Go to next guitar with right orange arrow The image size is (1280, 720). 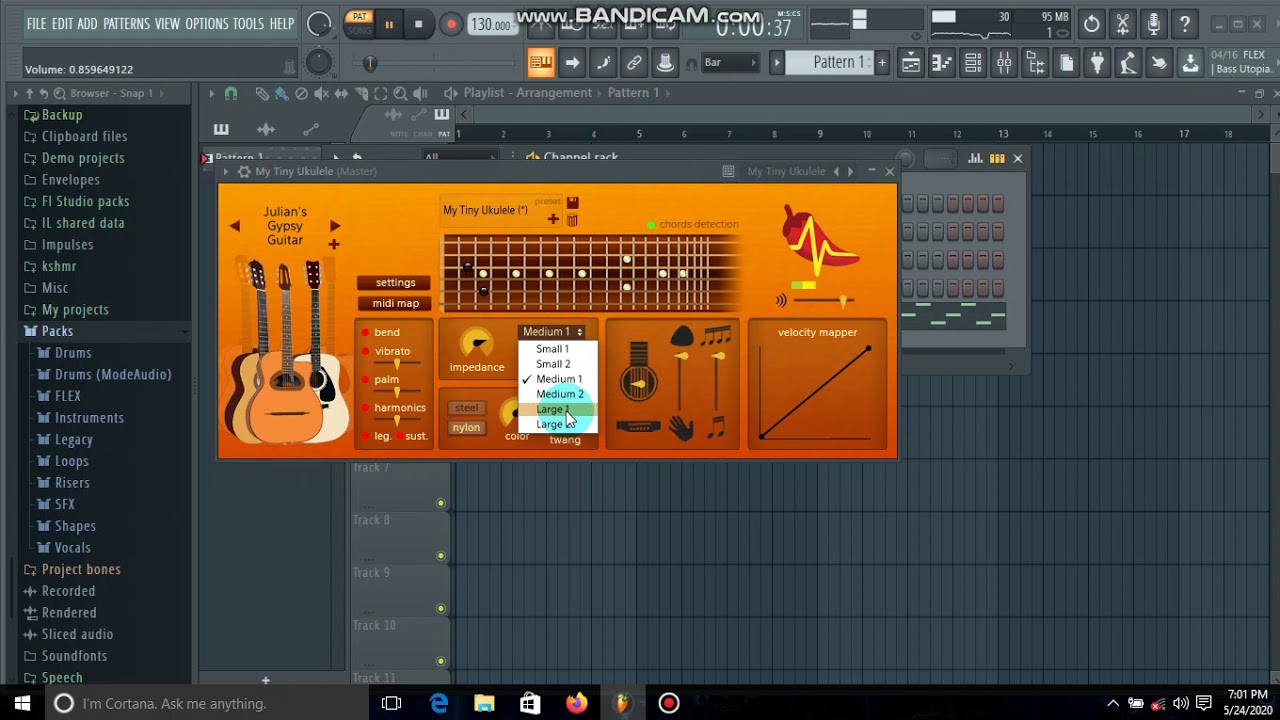(334, 226)
